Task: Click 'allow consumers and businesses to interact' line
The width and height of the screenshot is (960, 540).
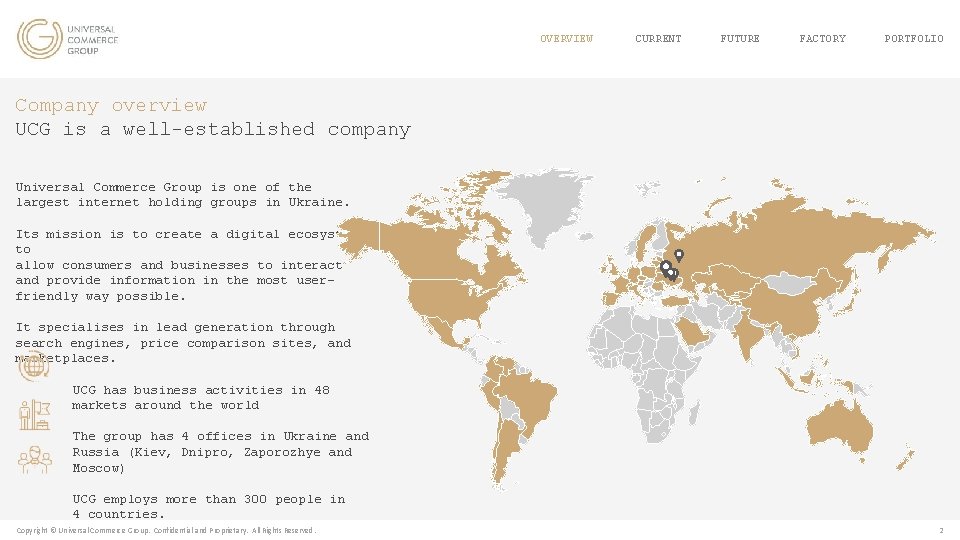Action: coord(179,266)
